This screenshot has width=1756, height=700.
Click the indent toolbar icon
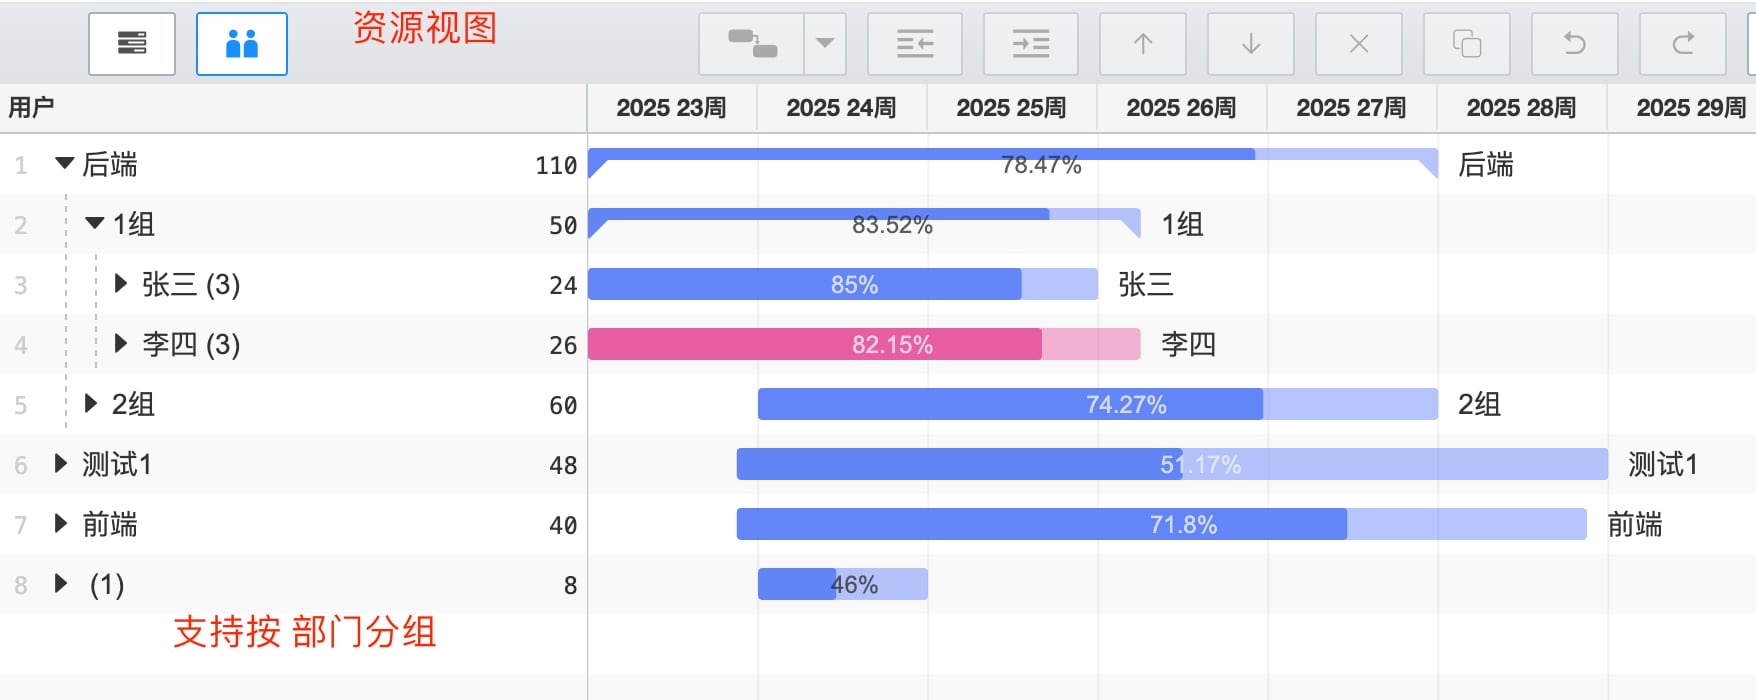[x=1031, y=44]
